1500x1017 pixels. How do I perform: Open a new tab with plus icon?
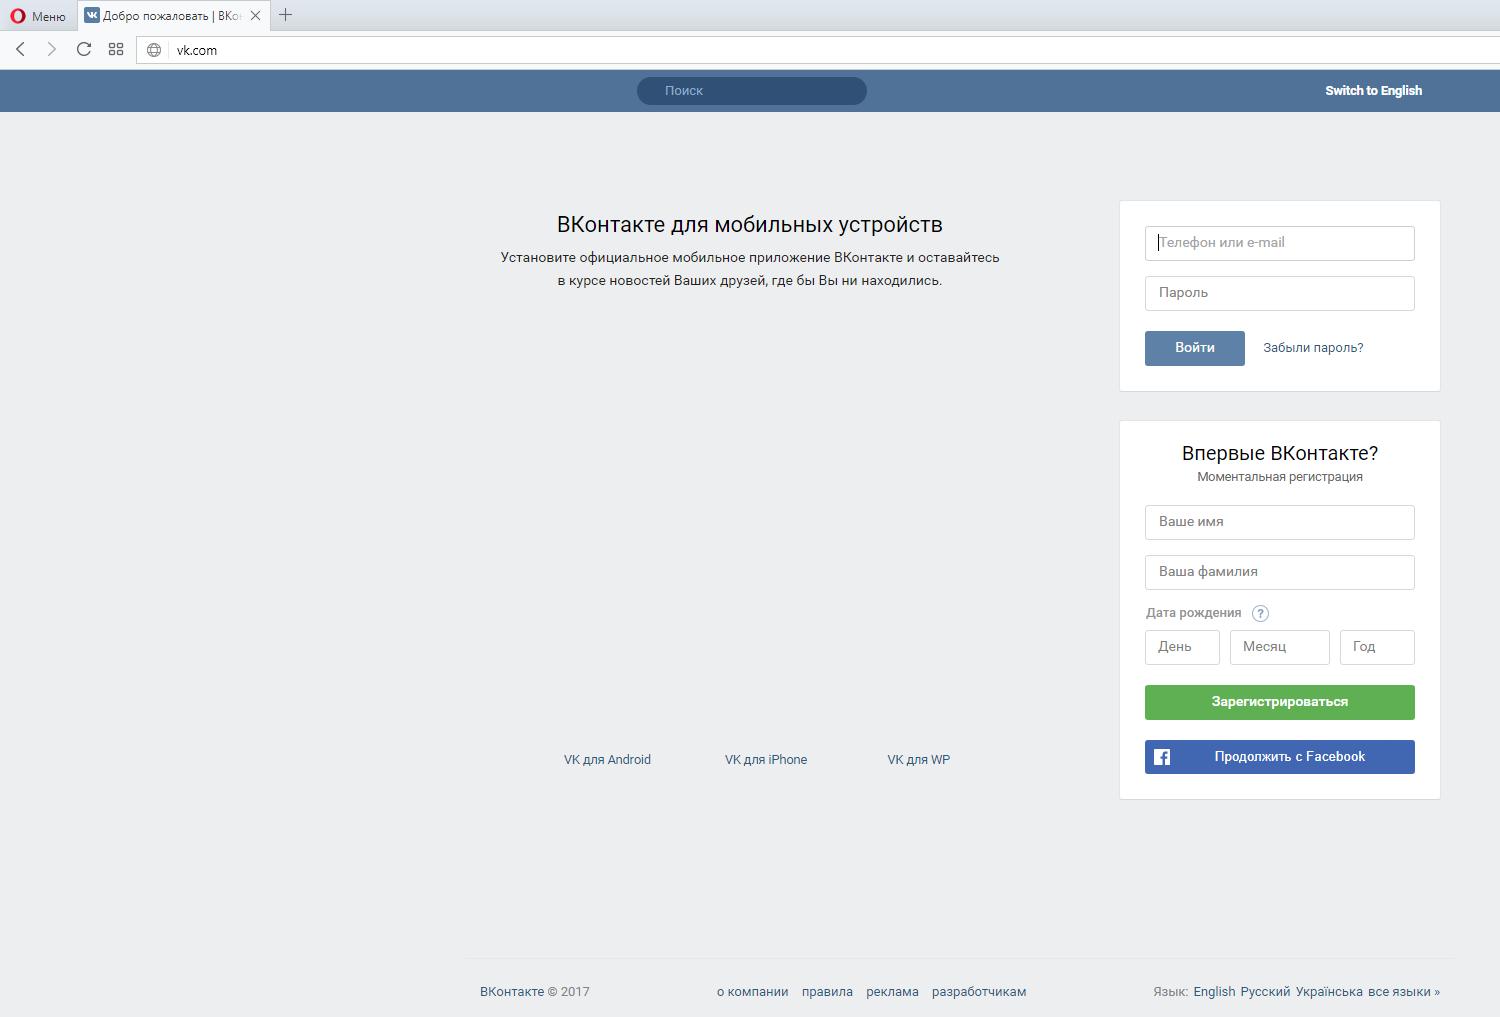coord(286,15)
